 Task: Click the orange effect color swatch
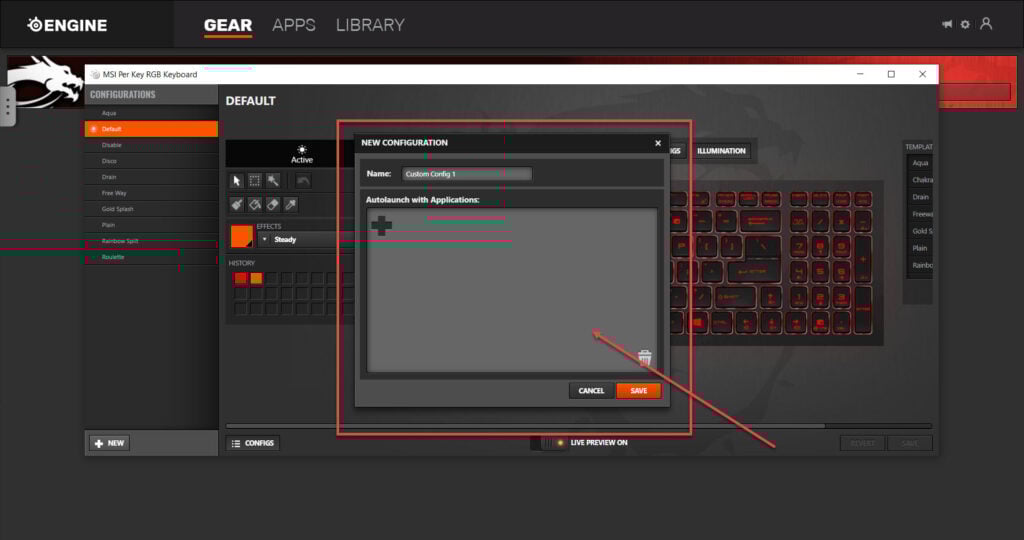click(x=241, y=236)
